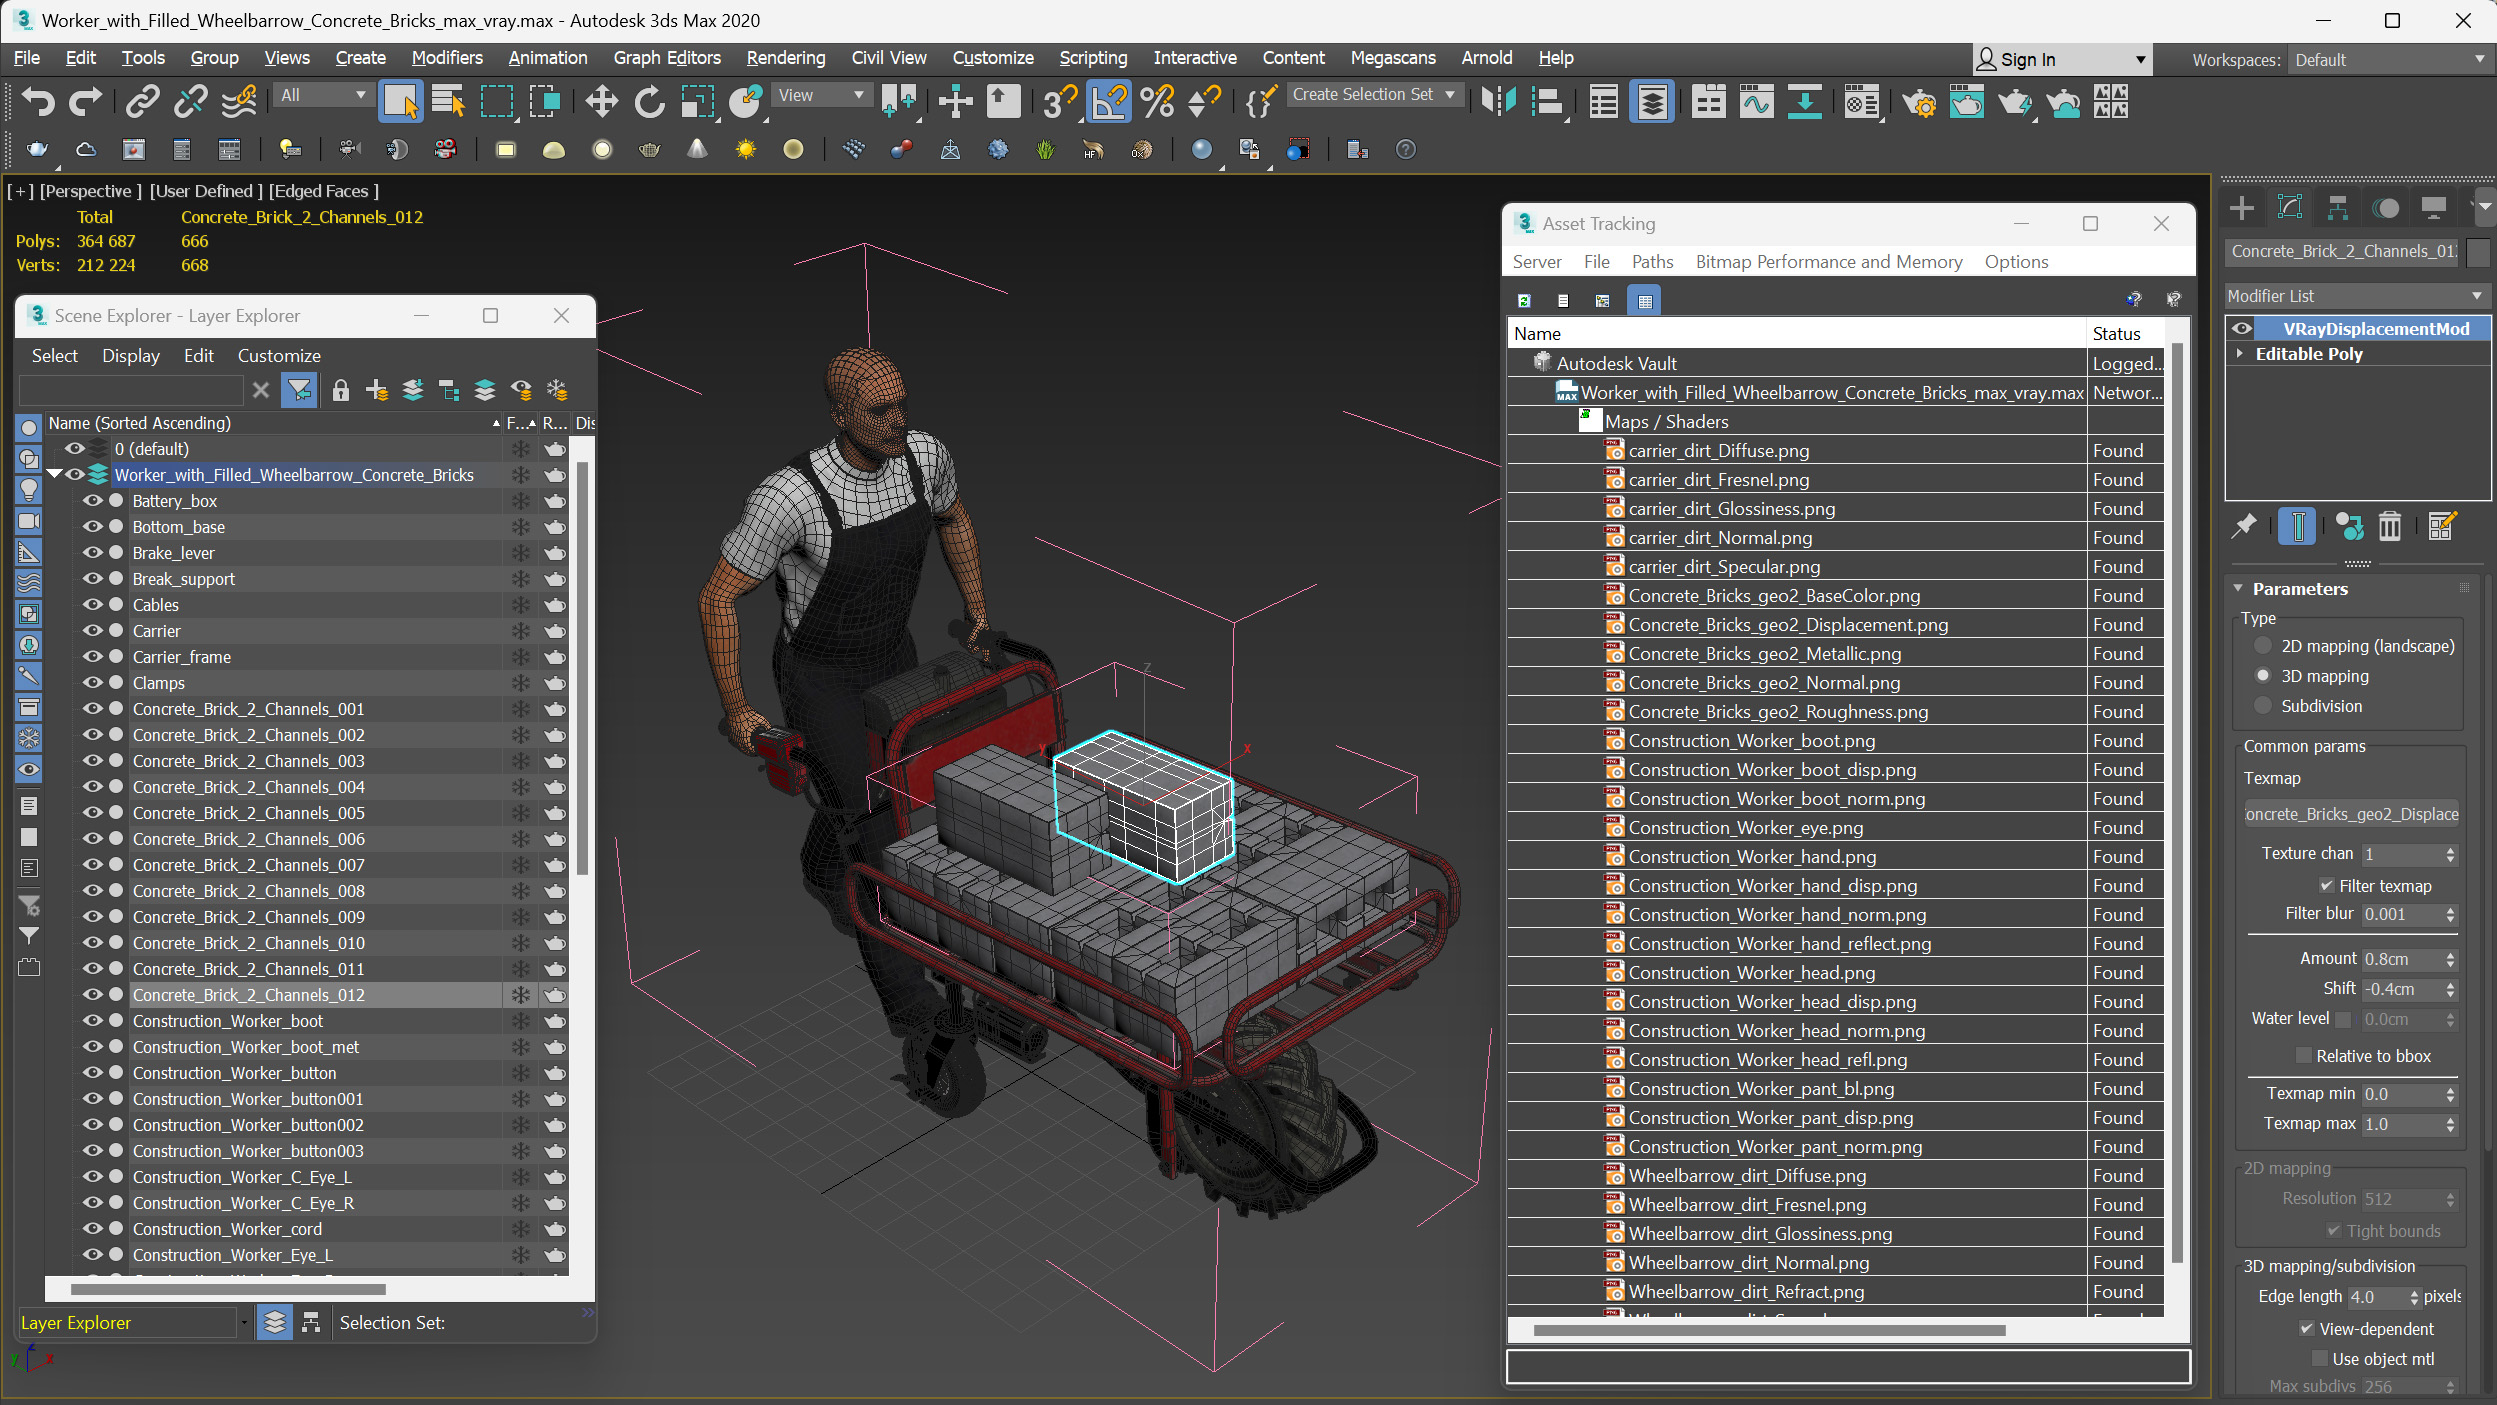Click the Name column header in Asset Tracking
The image size is (2497, 1405).
tap(1797, 334)
